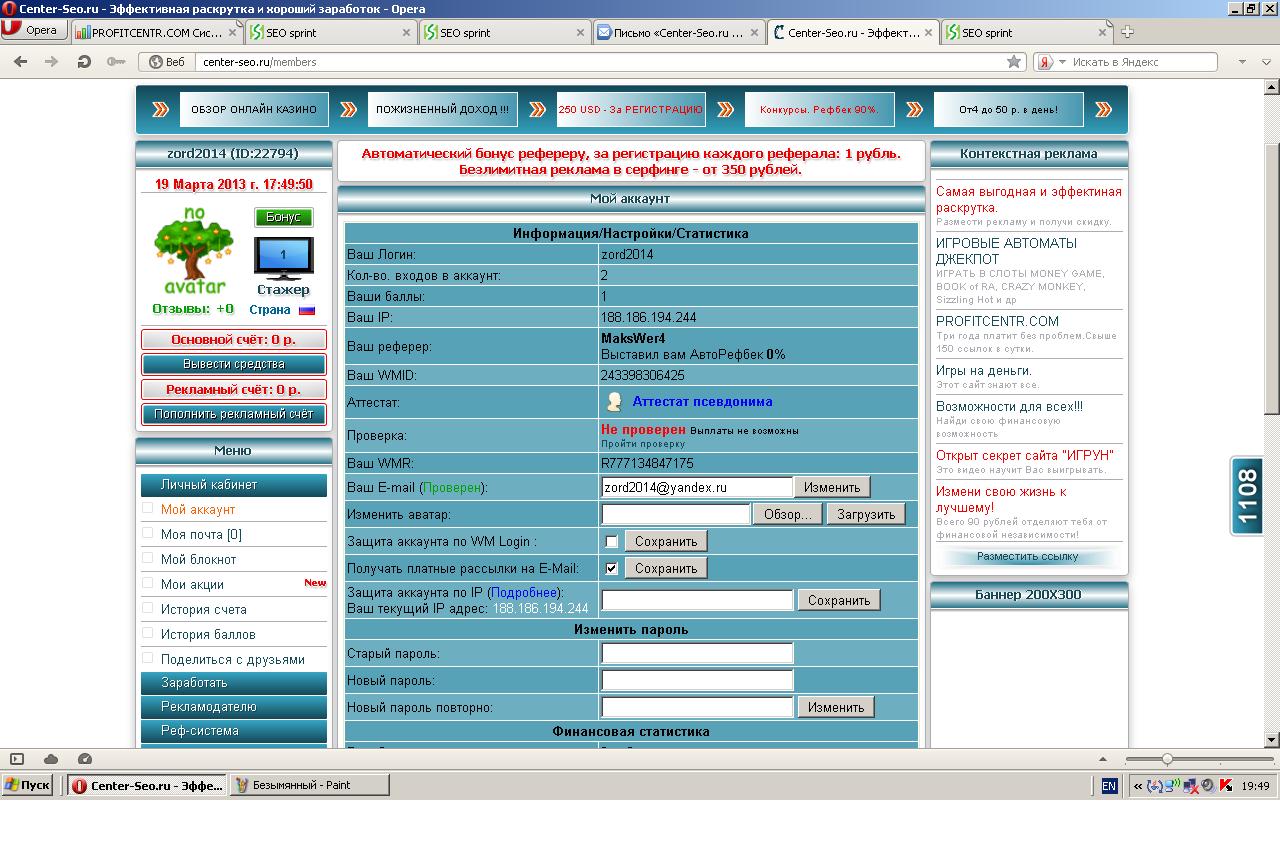Click the EN language indicator
Viewport: 1280px width, 860px height.
[x=1109, y=786]
